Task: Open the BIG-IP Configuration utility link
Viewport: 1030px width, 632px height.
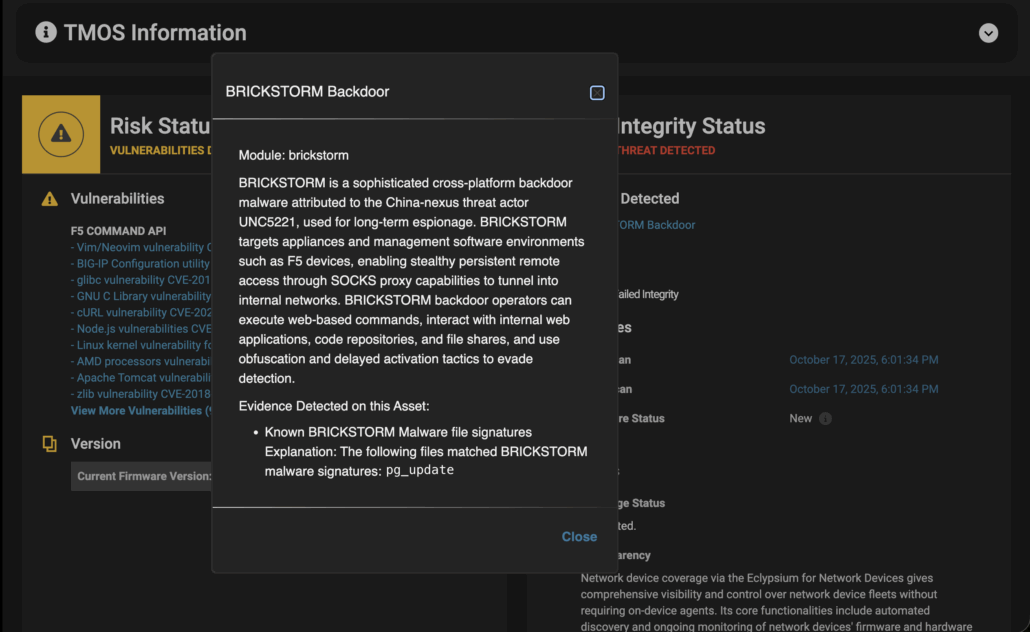Action: click(x=140, y=264)
